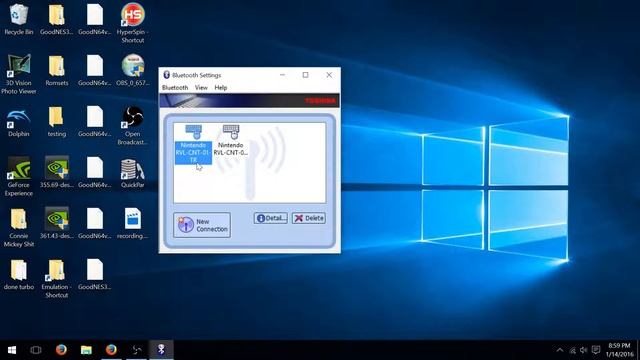
Task: Select the GeForce Experience icon
Action: [18, 176]
